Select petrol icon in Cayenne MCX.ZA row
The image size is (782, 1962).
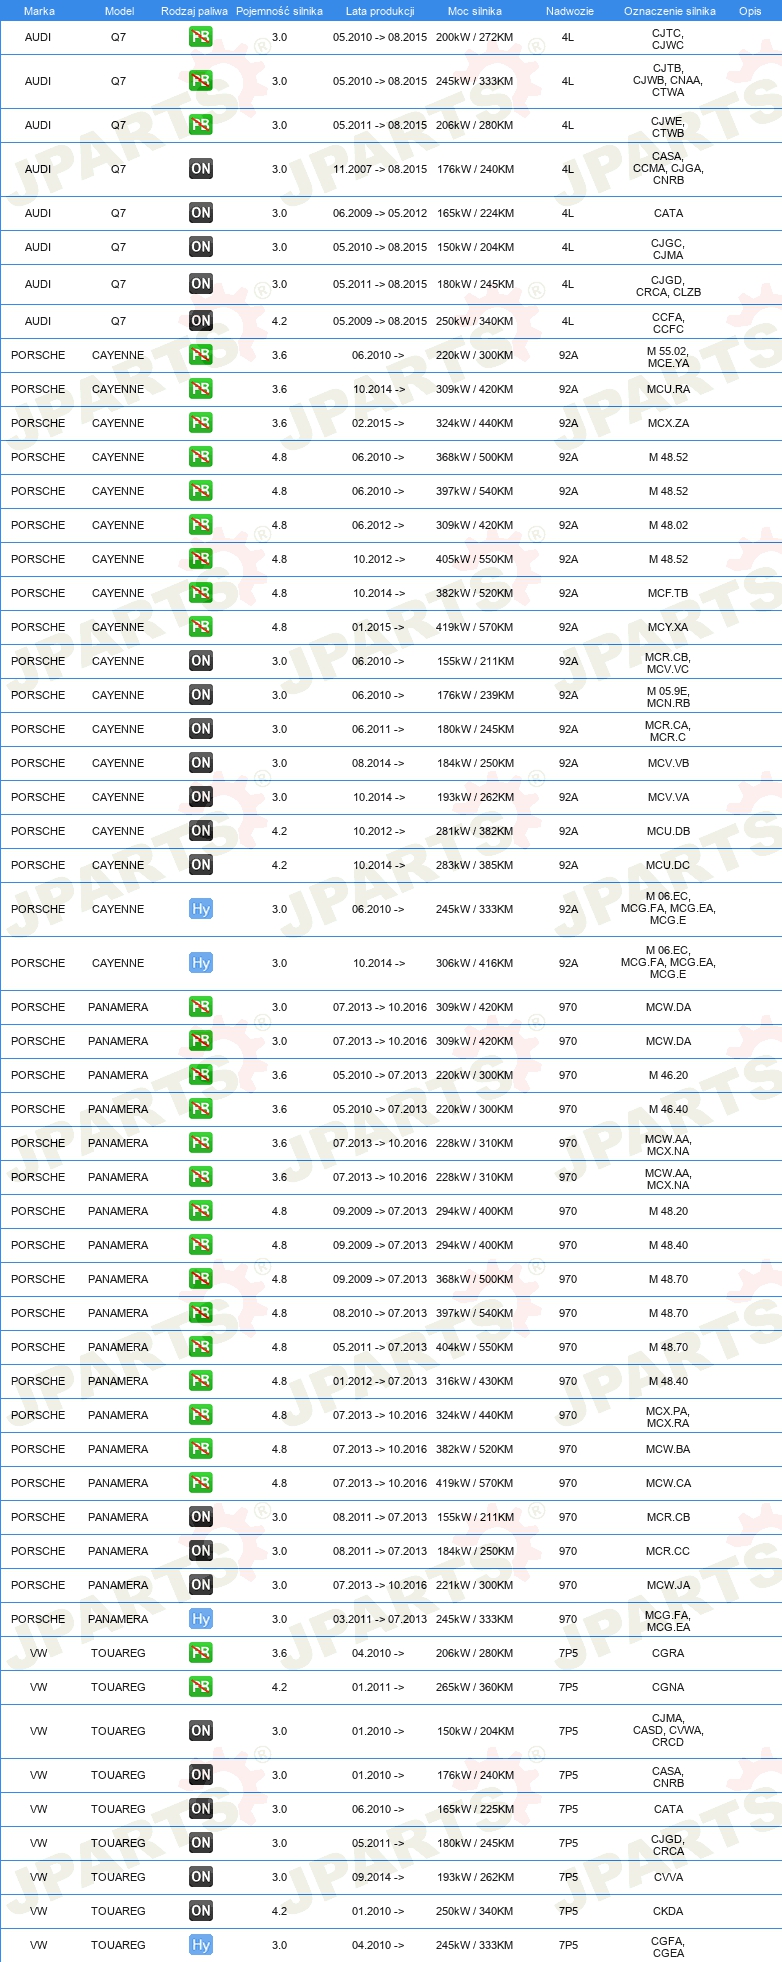(201, 423)
